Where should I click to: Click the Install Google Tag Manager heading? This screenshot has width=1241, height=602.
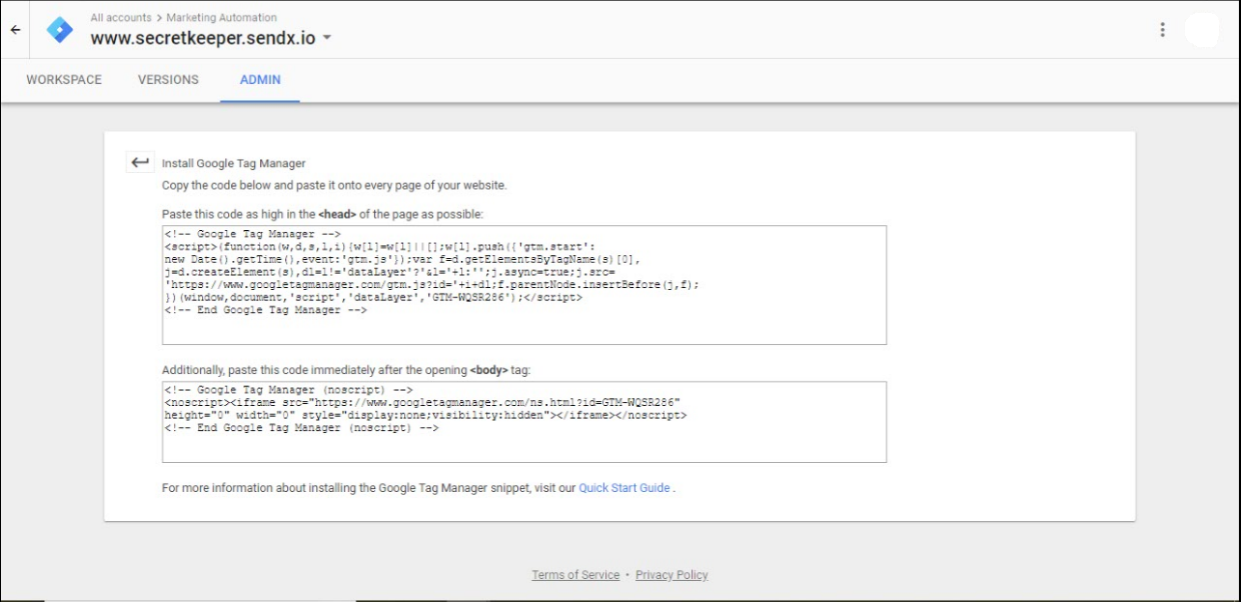click(234, 163)
